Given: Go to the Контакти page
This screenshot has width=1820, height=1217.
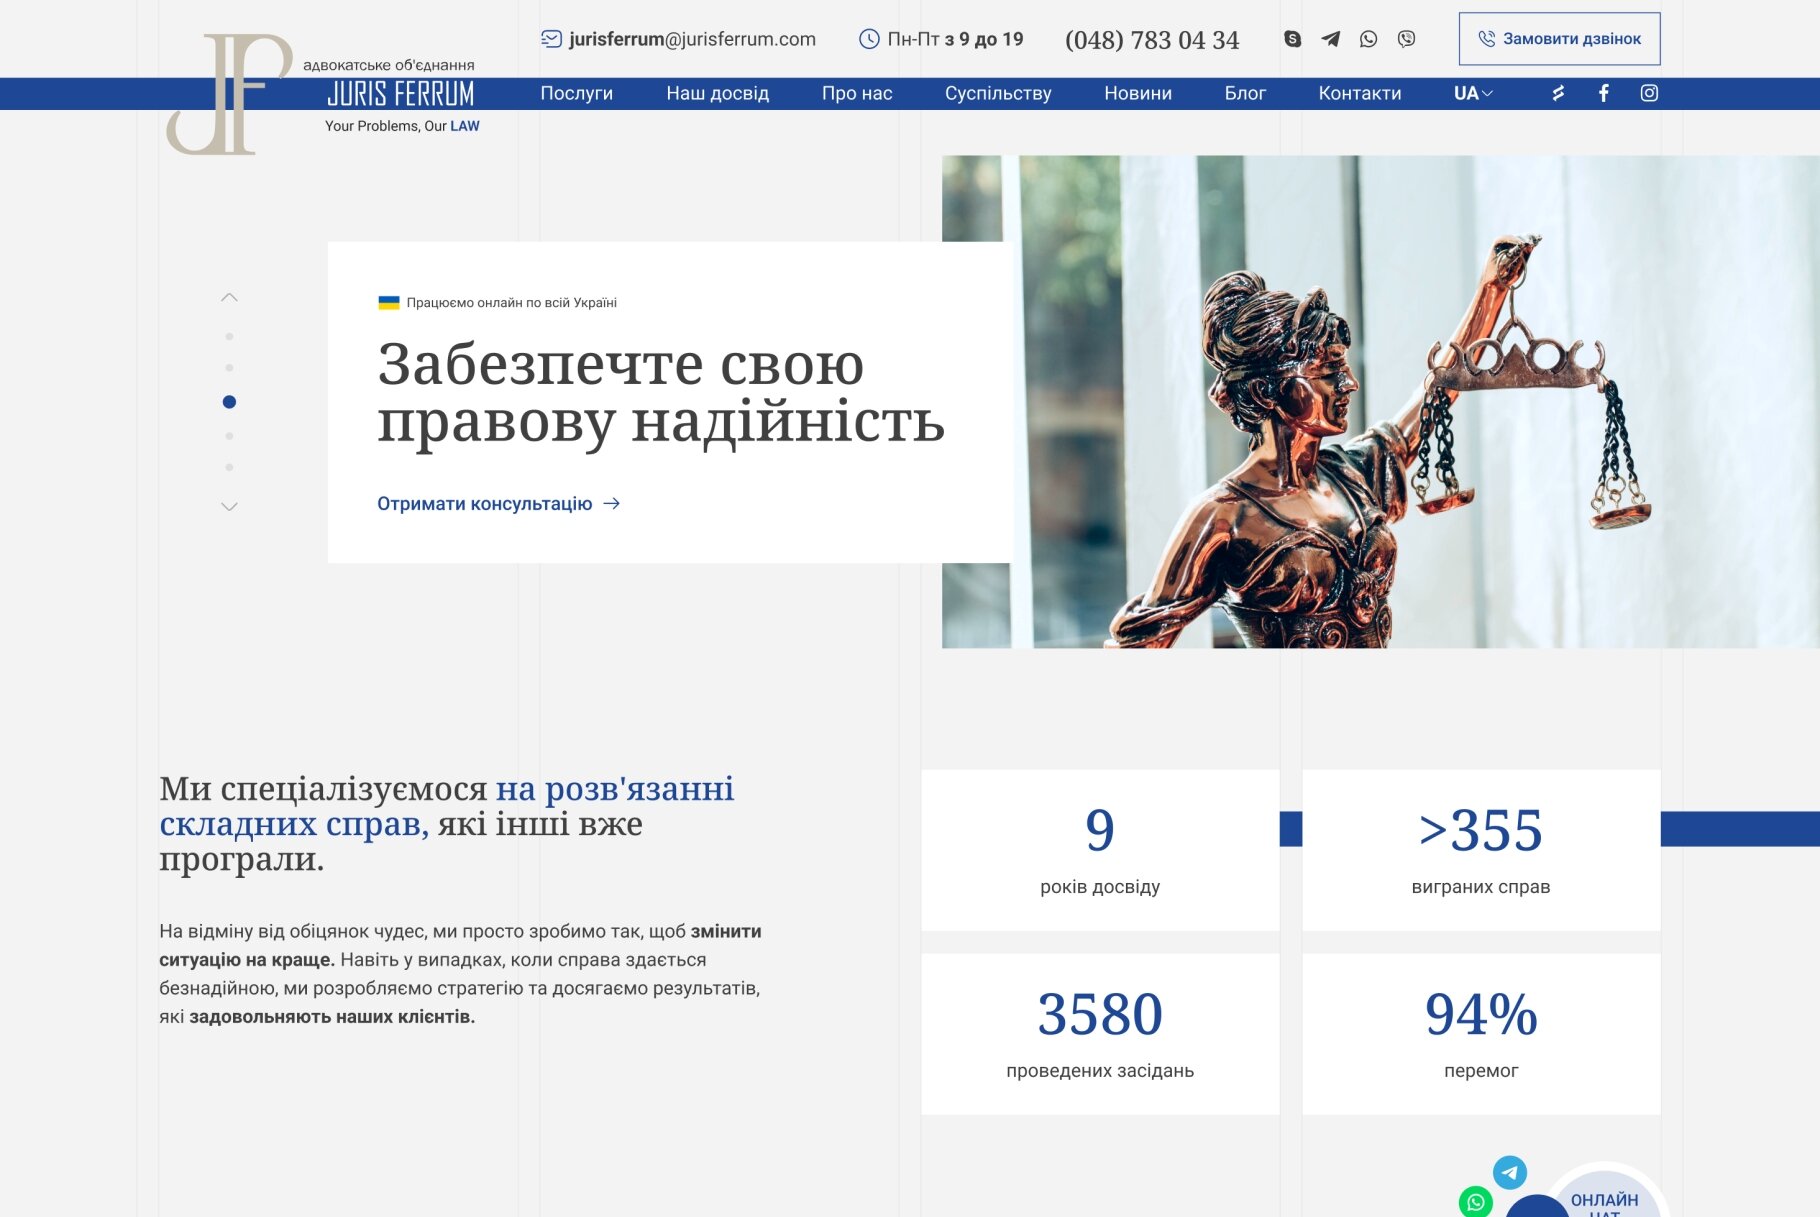Looking at the screenshot, I should click(x=1360, y=93).
